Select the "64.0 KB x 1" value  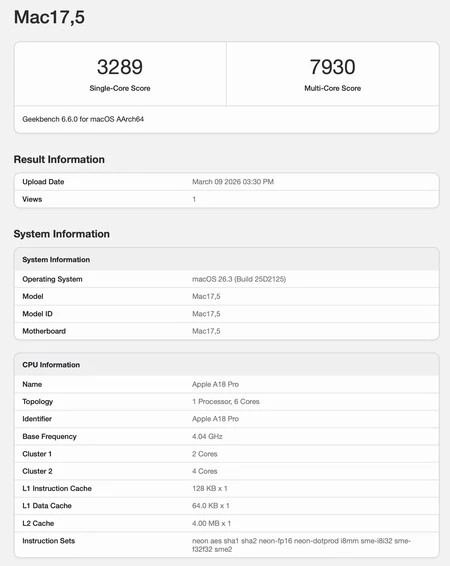tap(211, 506)
